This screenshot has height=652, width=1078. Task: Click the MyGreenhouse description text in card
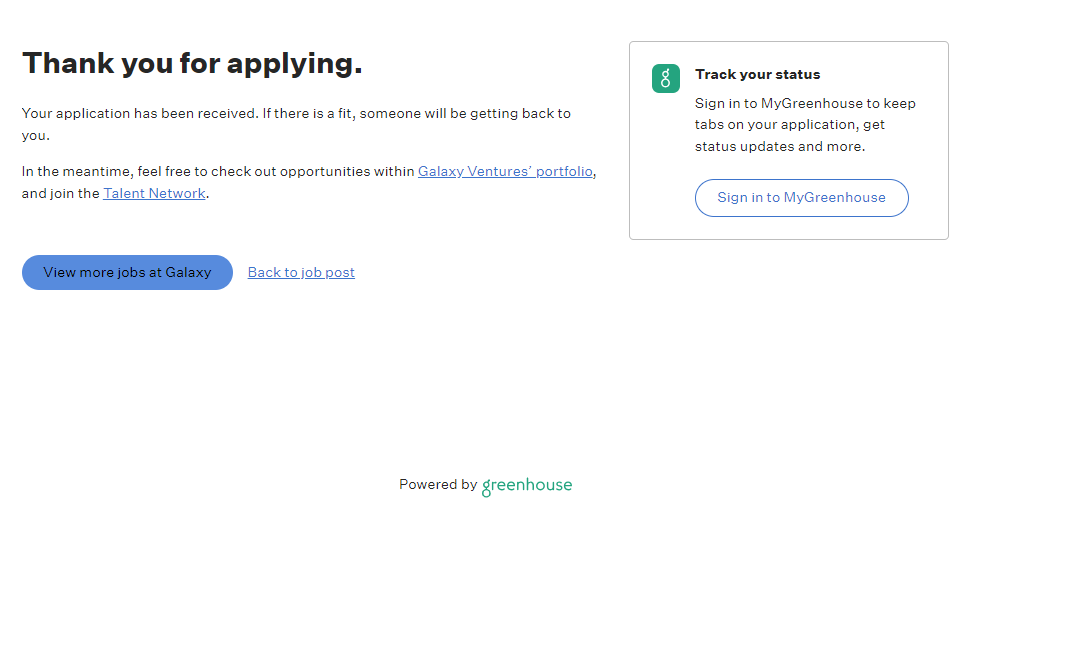pos(805,103)
